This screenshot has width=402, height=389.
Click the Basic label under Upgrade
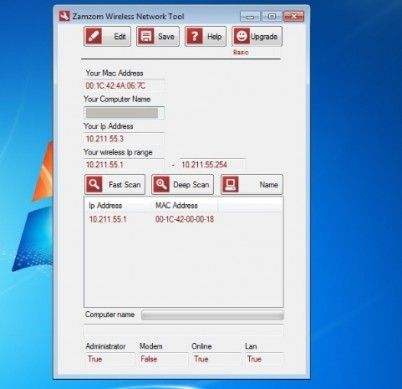241,52
